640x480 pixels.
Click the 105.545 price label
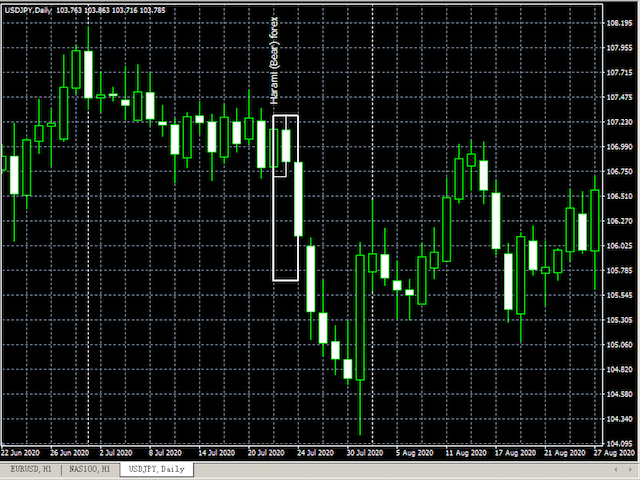619,295
